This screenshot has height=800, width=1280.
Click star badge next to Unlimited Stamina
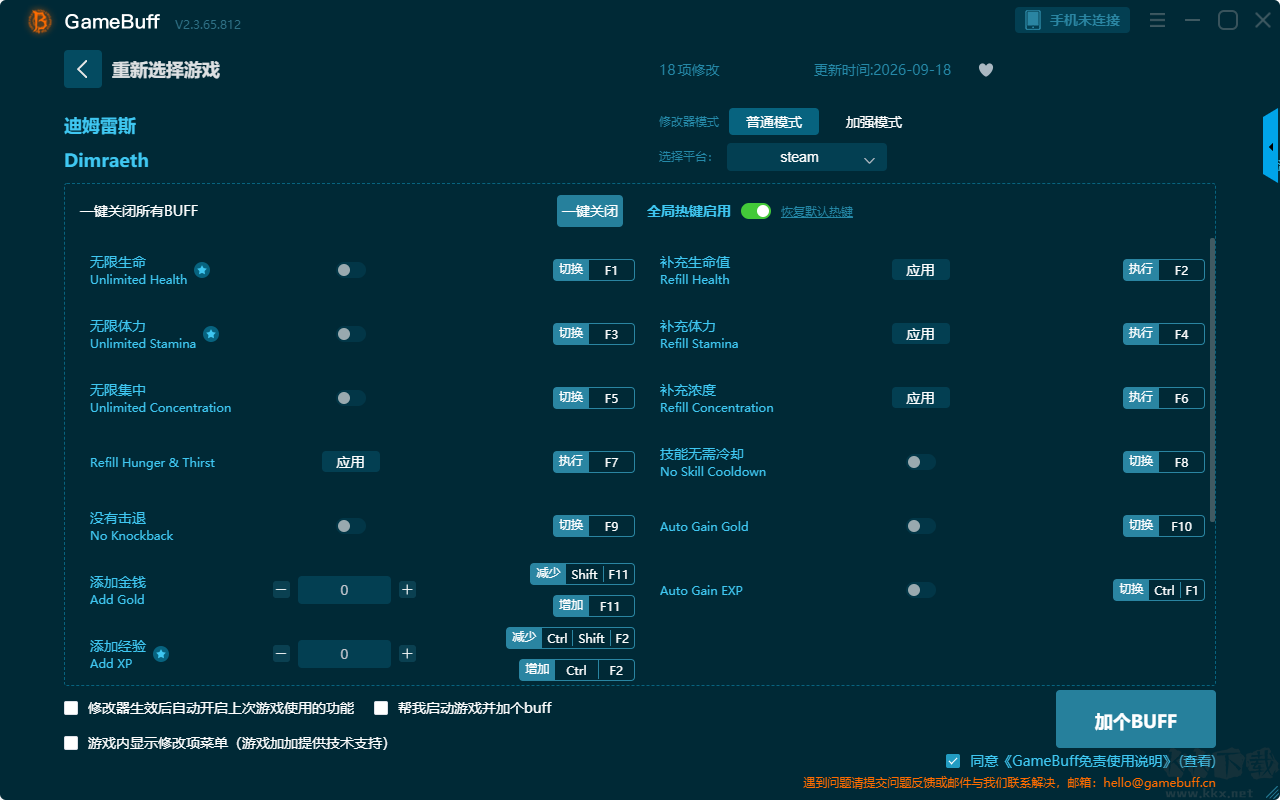(211, 334)
